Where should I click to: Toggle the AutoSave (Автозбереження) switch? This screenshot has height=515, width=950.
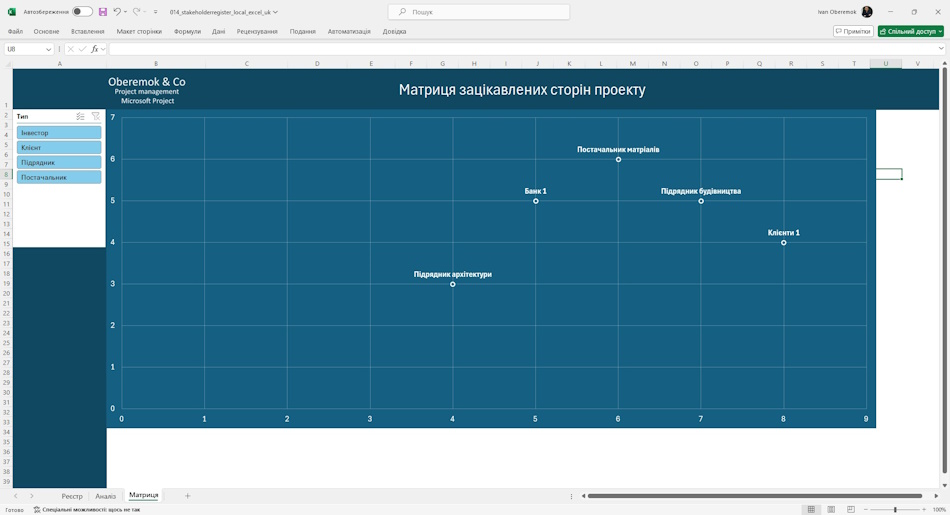click(x=82, y=12)
